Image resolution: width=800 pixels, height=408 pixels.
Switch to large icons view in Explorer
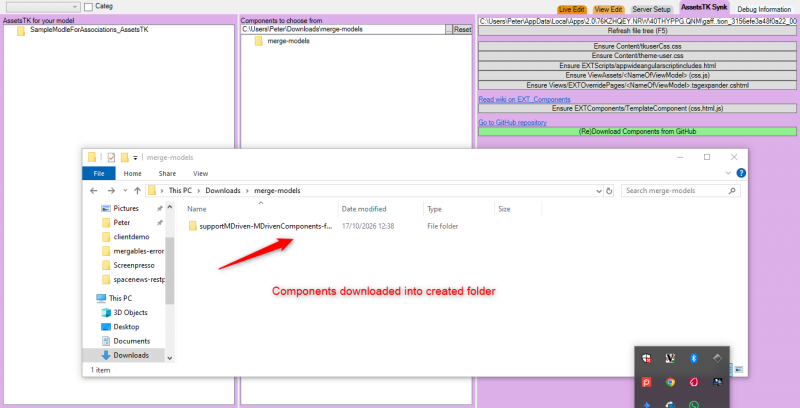(x=739, y=369)
